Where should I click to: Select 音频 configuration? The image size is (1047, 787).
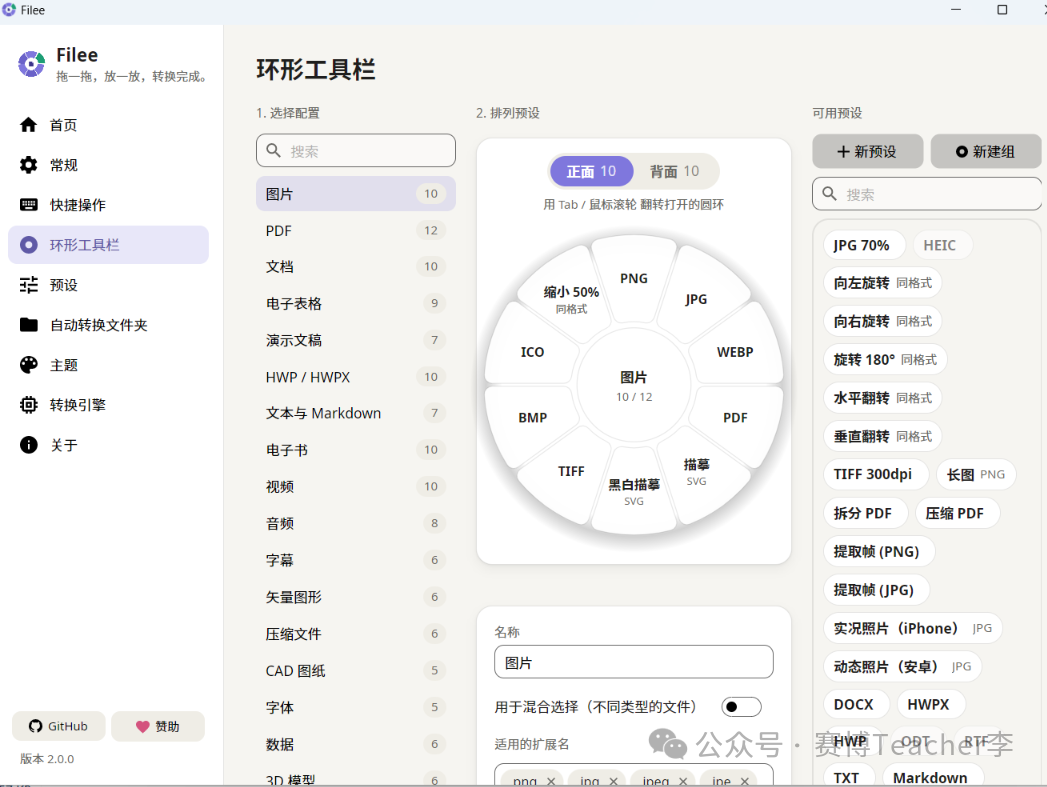356,523
